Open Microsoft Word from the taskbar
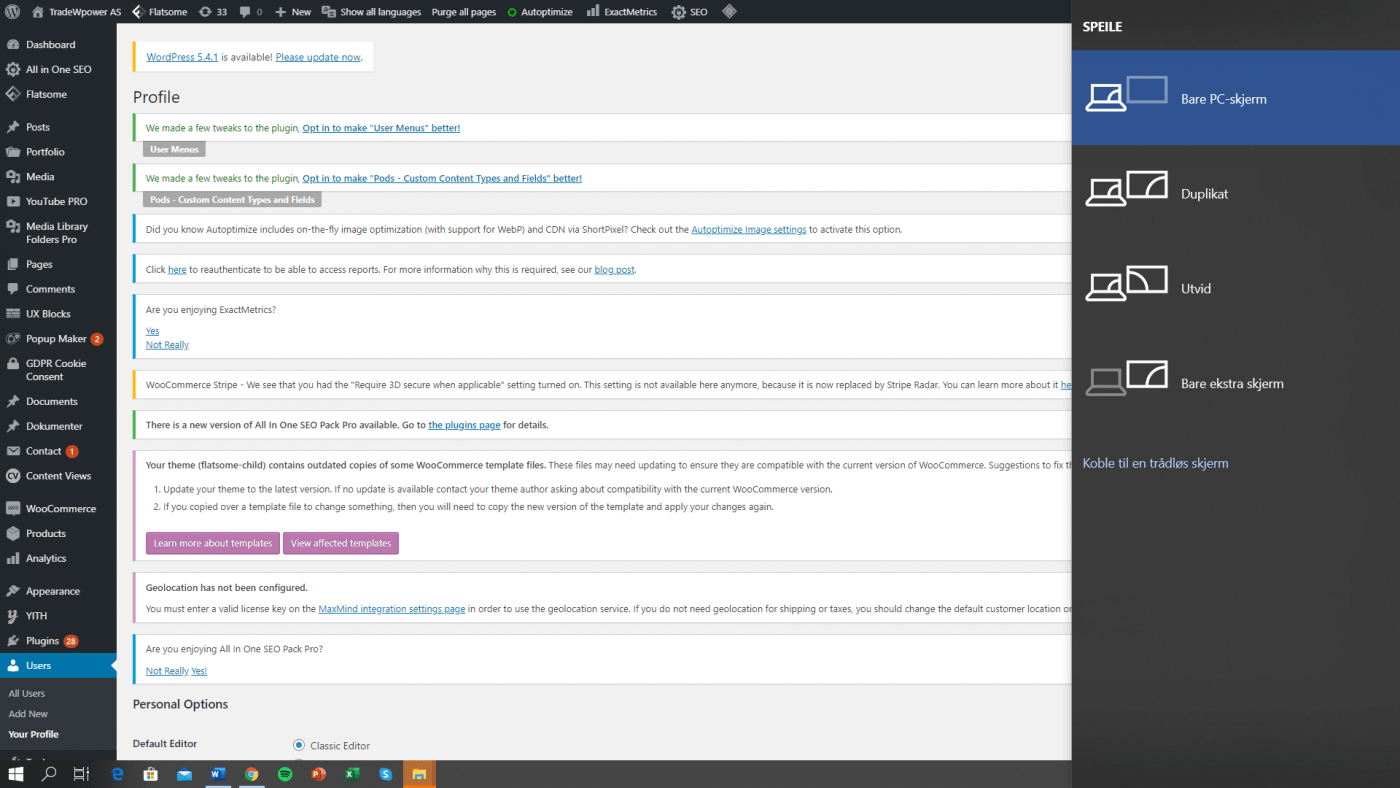Screen dimensions: 1400x788 point(218,774)
